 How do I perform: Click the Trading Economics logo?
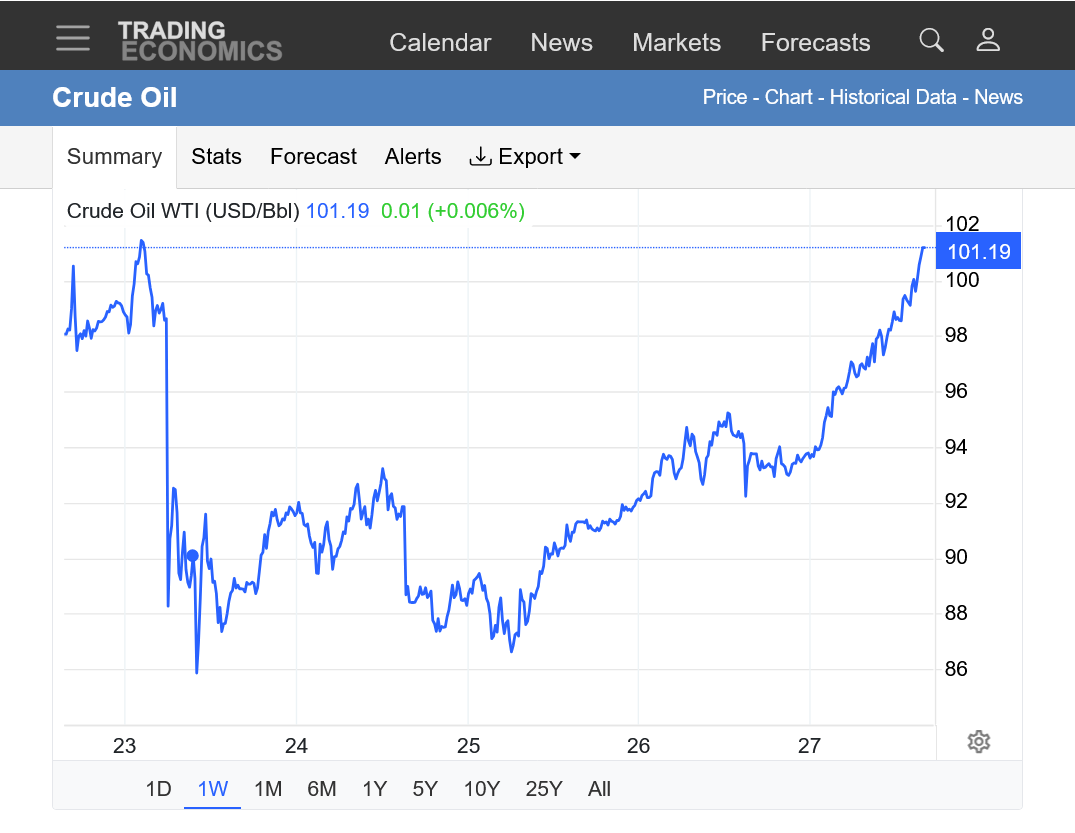200,41
